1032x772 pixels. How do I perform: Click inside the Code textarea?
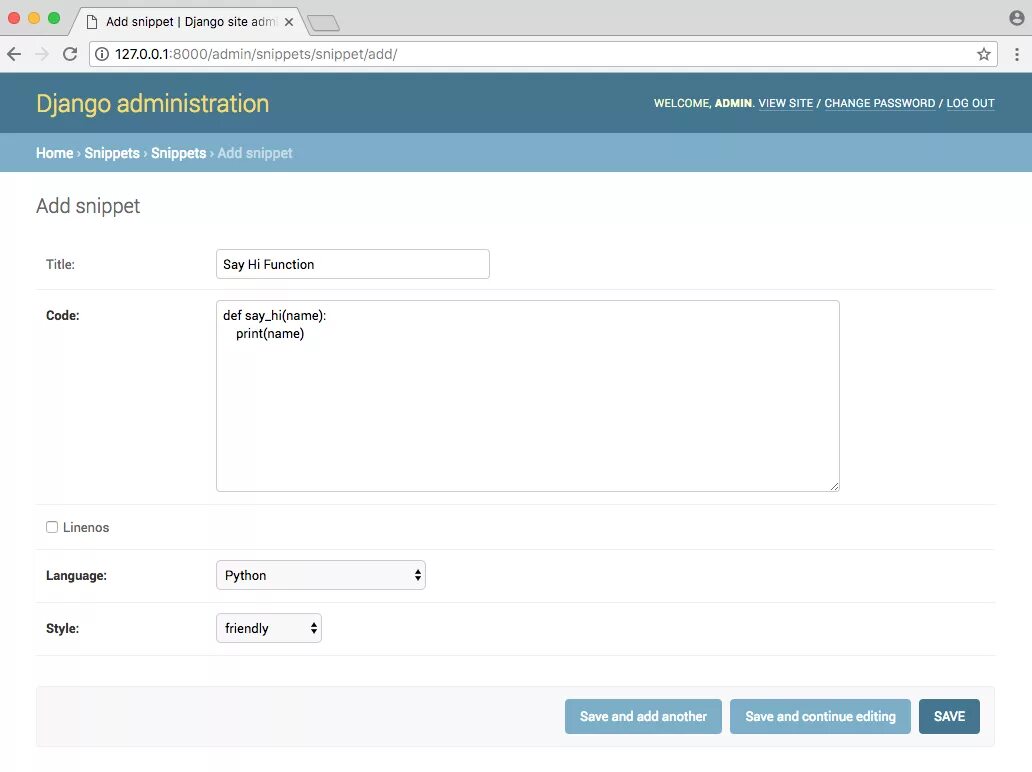coord(528,396)
